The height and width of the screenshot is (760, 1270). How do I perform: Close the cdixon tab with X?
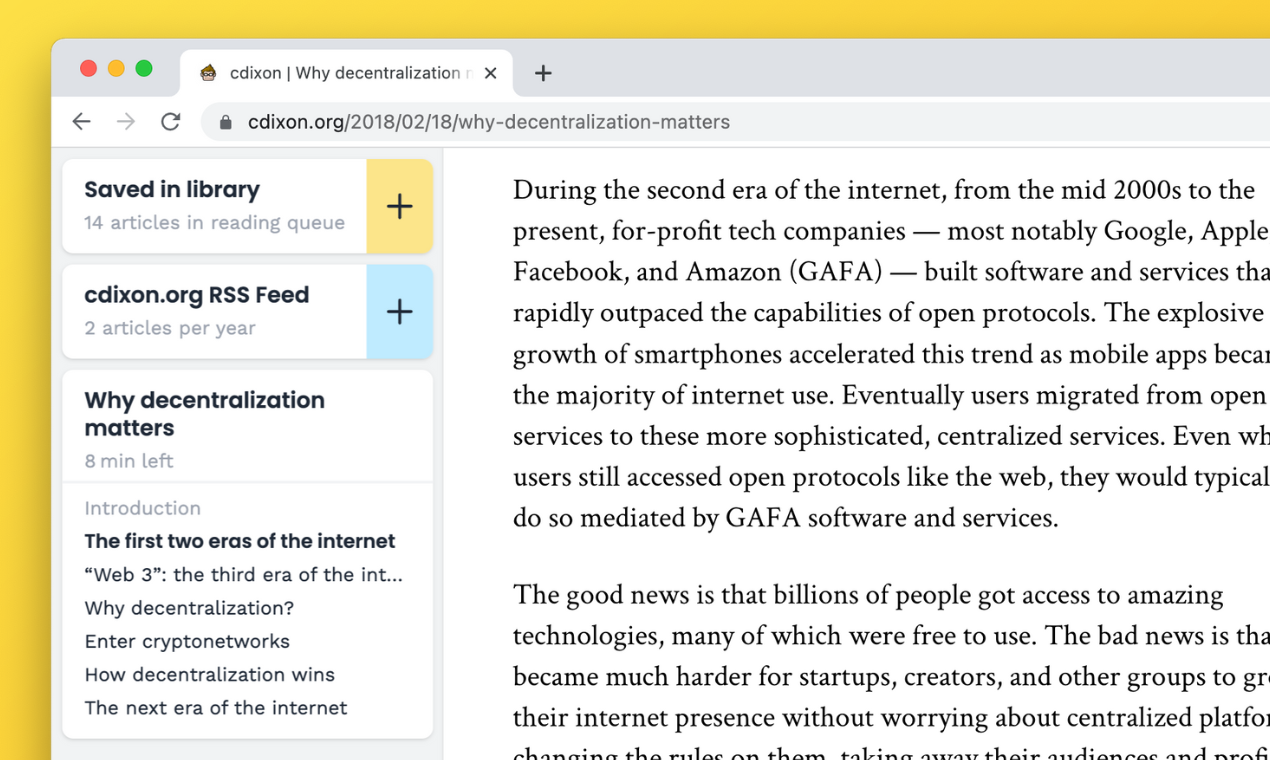click(491, 73)
